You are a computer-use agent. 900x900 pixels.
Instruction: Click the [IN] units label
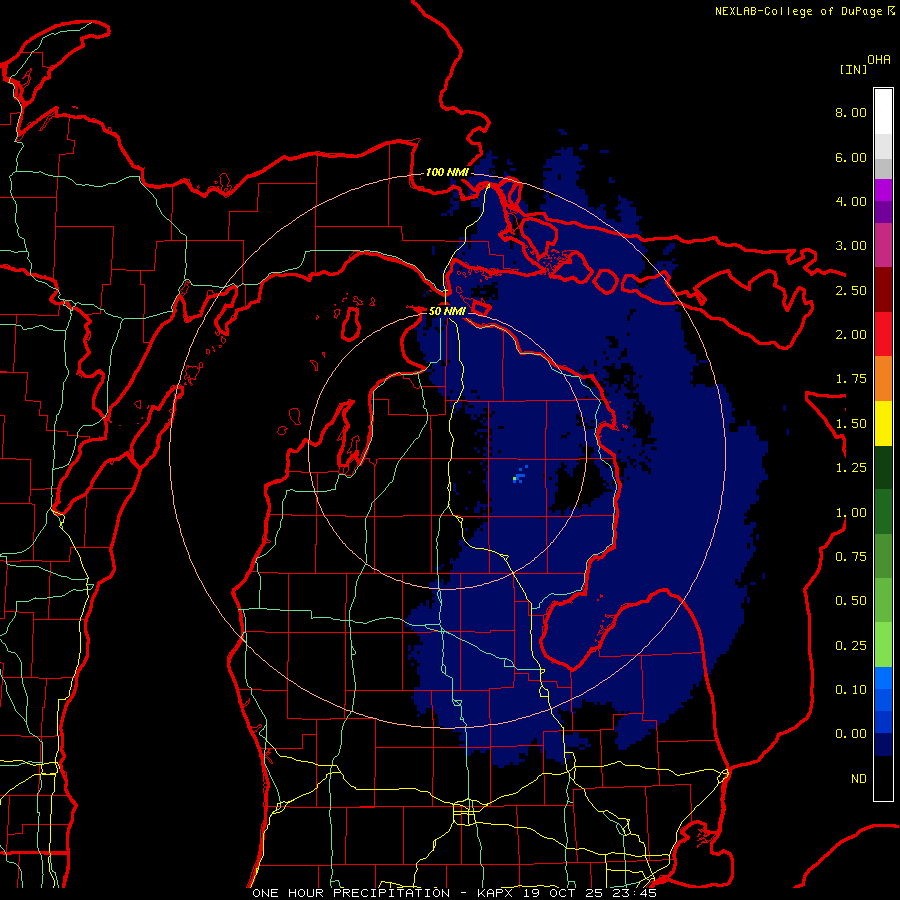pyautogui.click(x=853, y=69)
